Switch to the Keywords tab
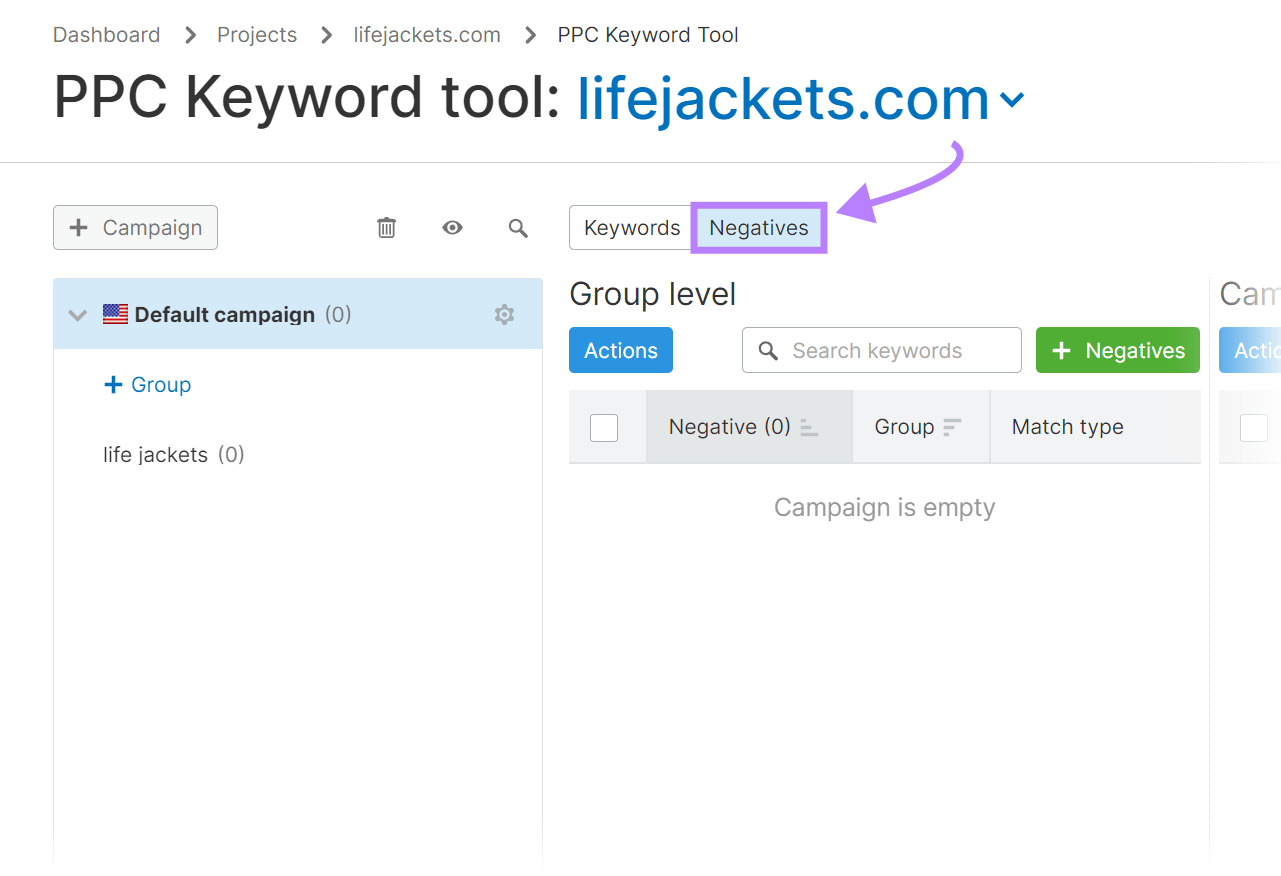The width and height of the screenshot is (1281, 876). pos(631,227)
